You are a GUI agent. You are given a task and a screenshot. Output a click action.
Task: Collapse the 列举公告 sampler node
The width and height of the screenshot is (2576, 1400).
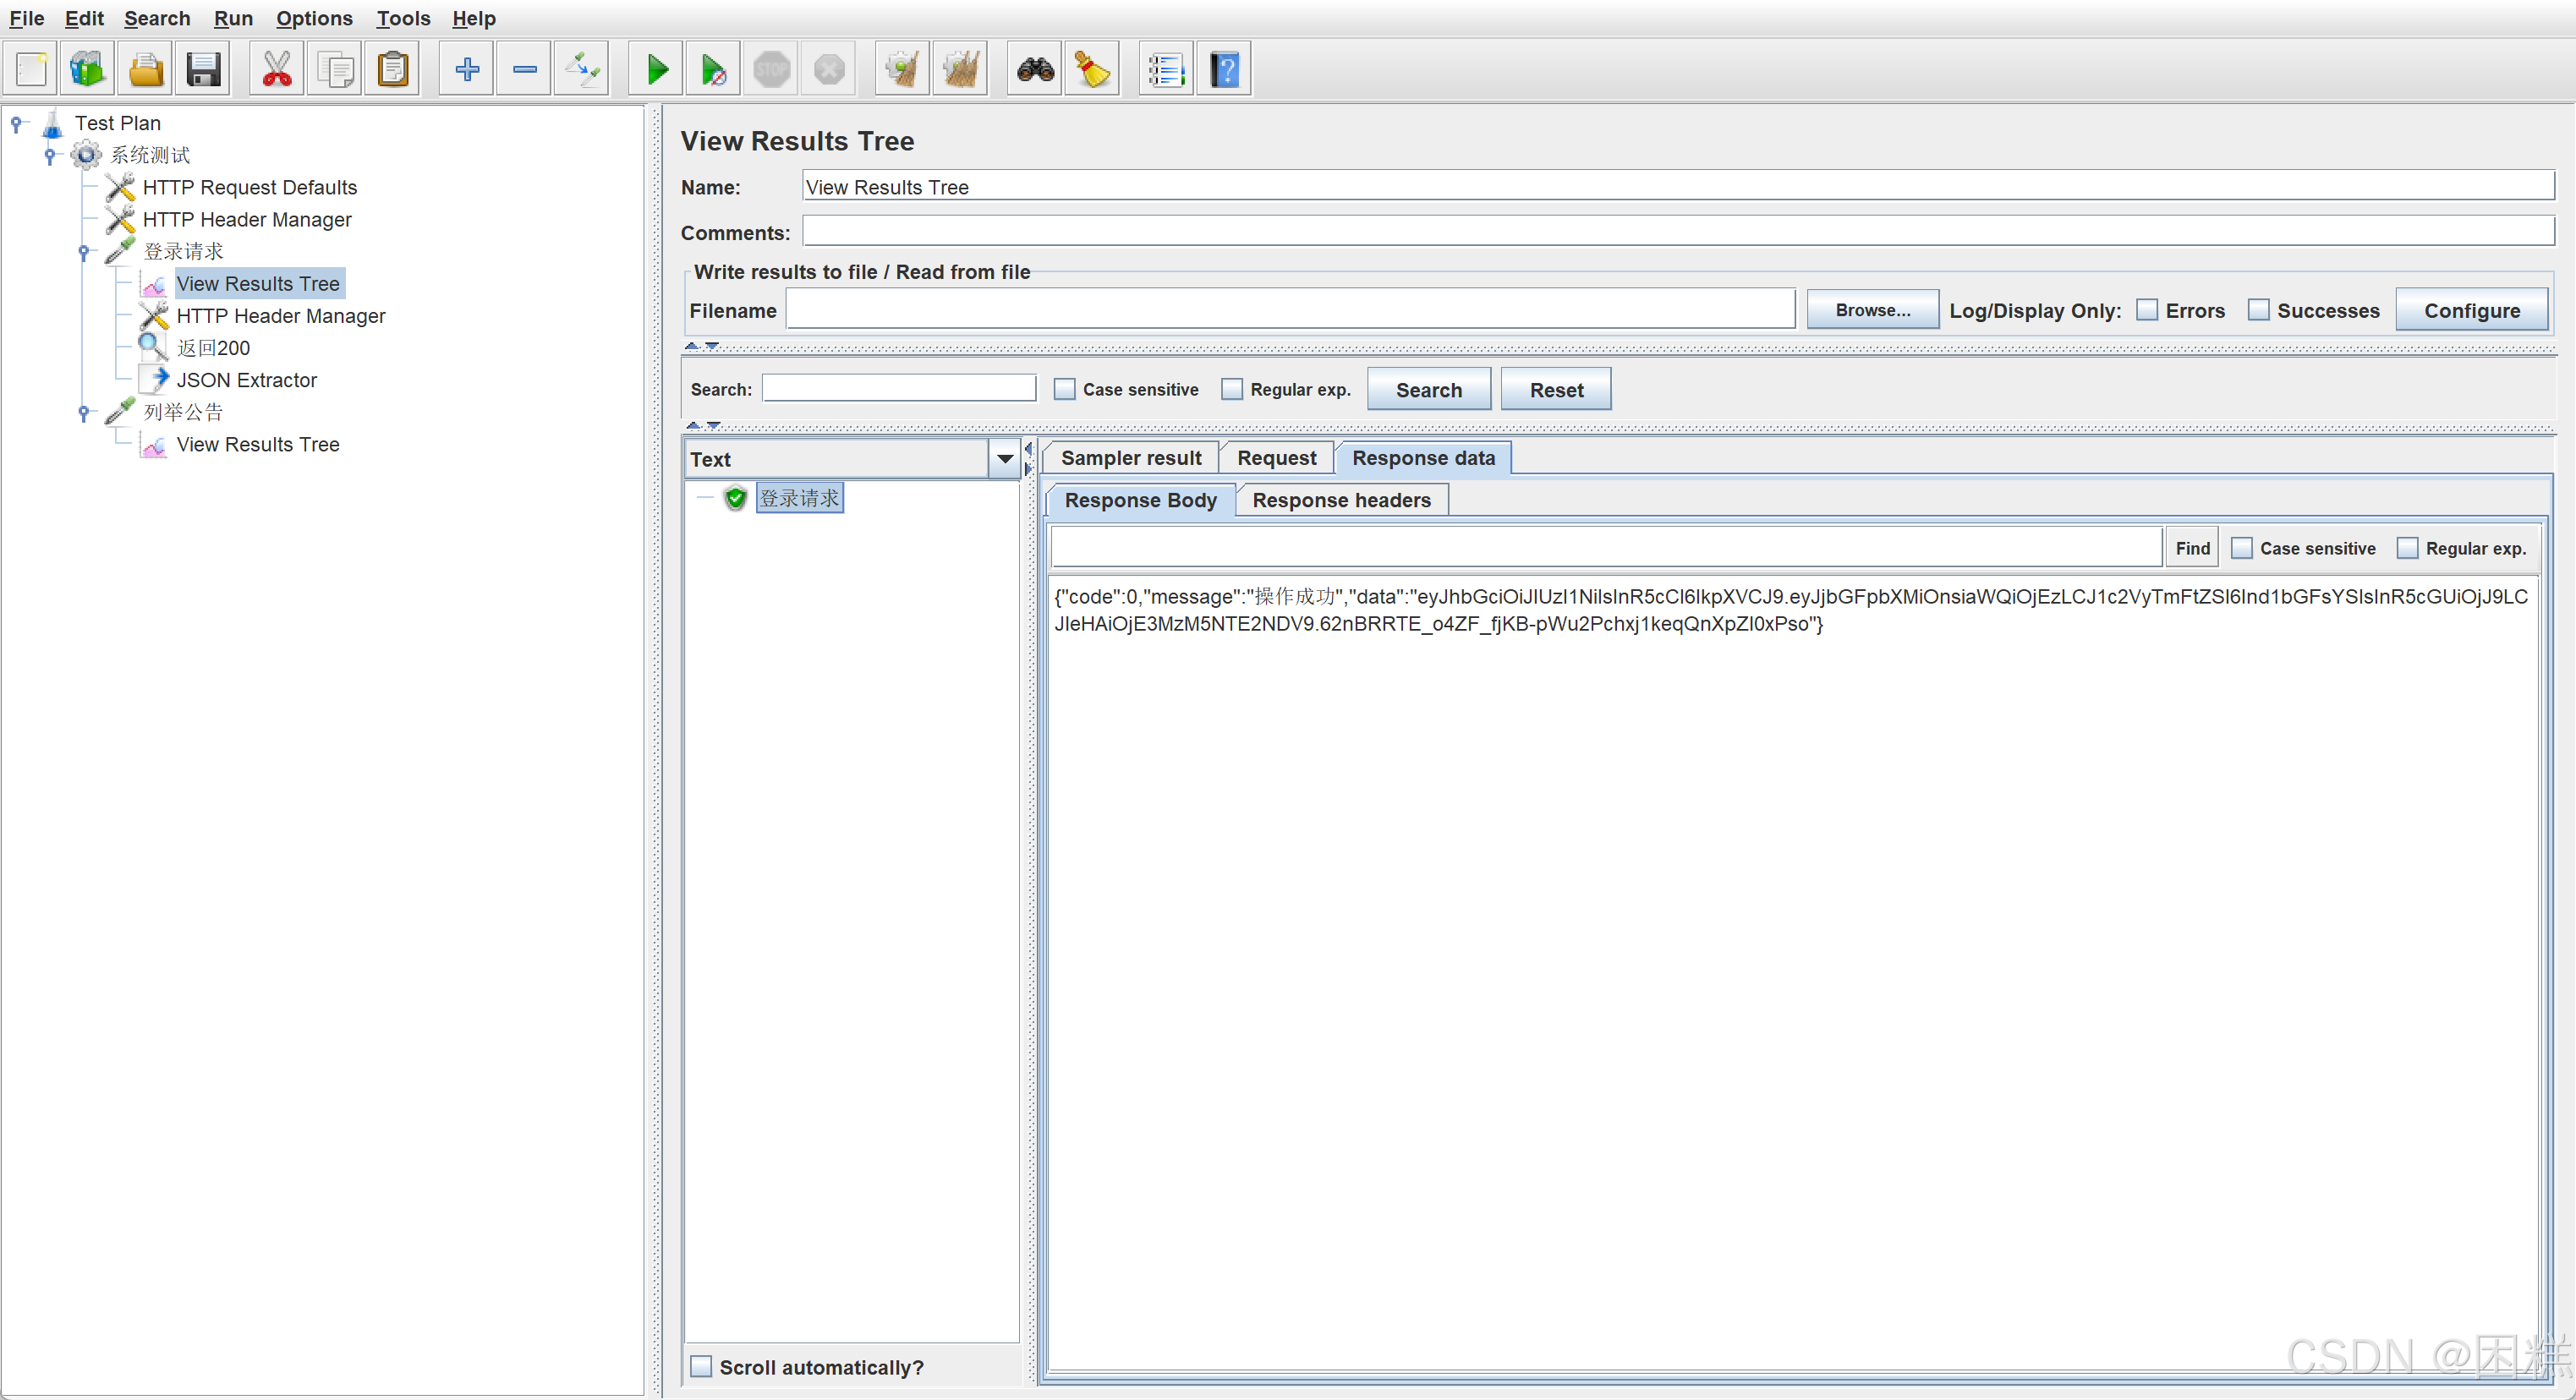pyautogui.click(x=84, y=412)
